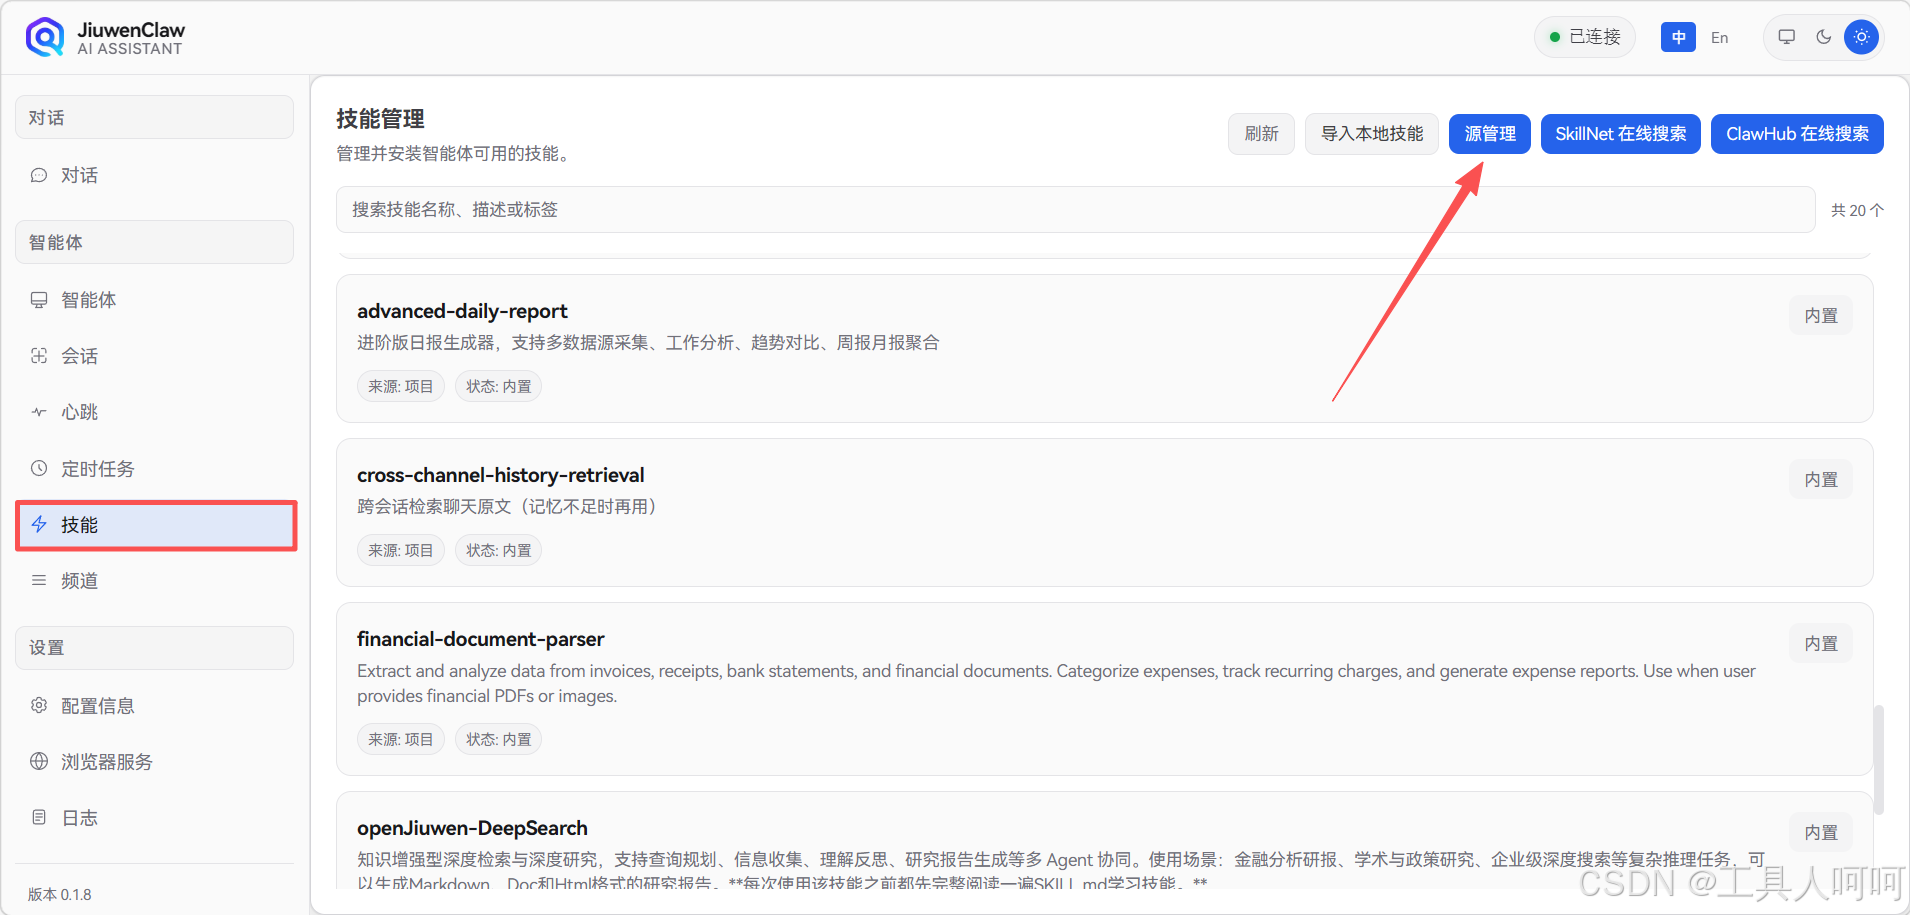Click 来源: 项目 tag on cross-channel-history-retrieval

coord(400,550)
